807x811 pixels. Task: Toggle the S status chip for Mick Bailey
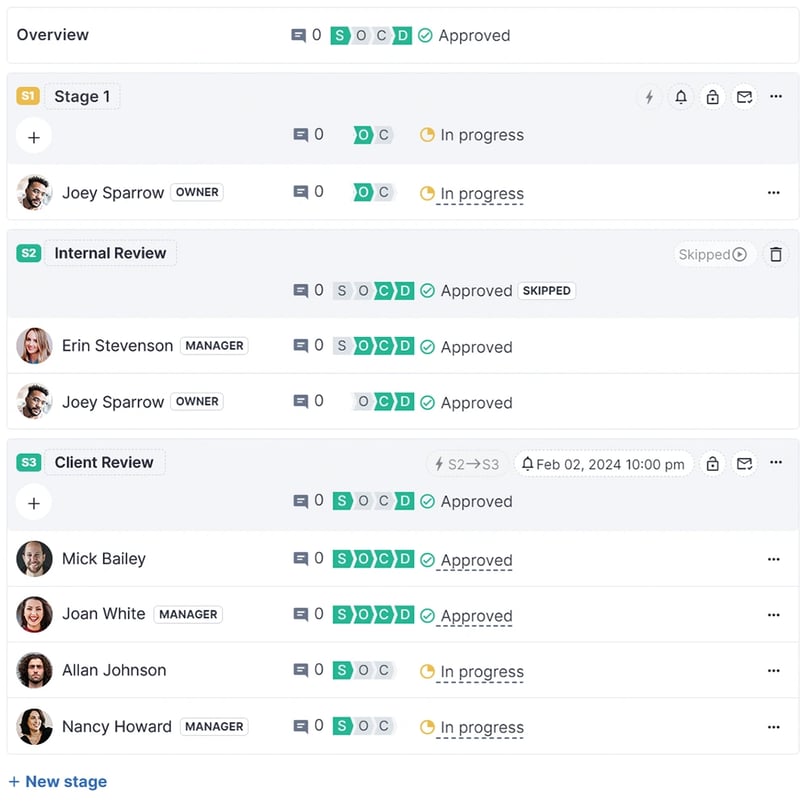click(342, 558)
